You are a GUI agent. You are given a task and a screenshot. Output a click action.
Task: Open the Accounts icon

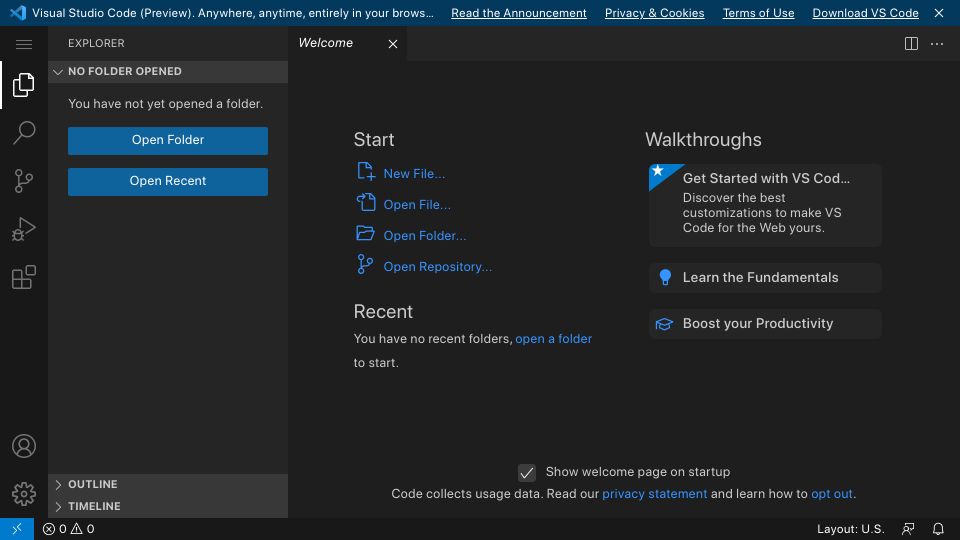click(24, 446)
